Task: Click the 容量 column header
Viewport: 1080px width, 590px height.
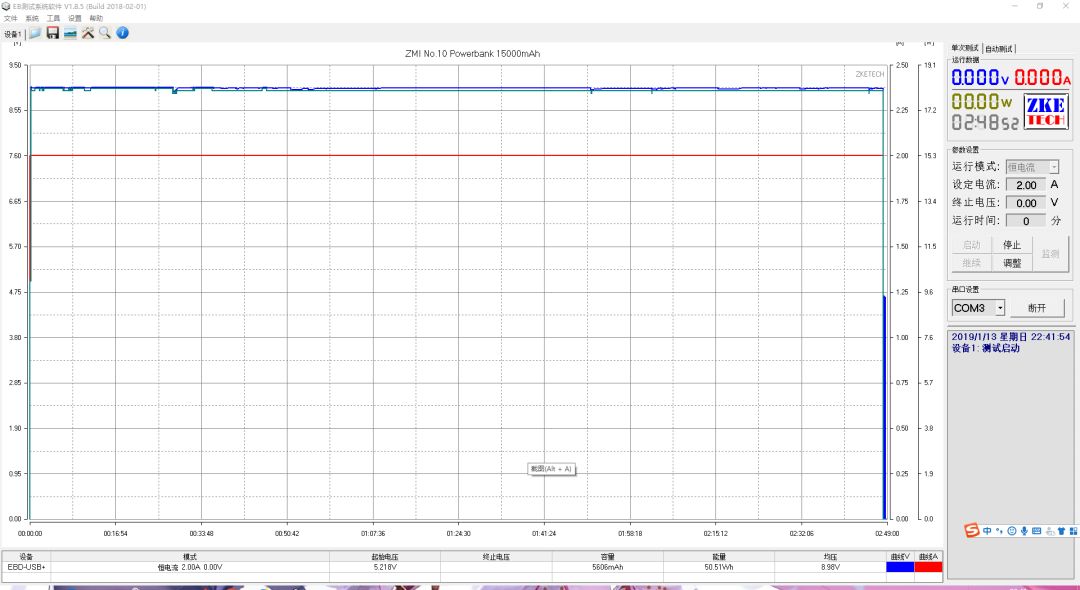Action: point(608,557)
